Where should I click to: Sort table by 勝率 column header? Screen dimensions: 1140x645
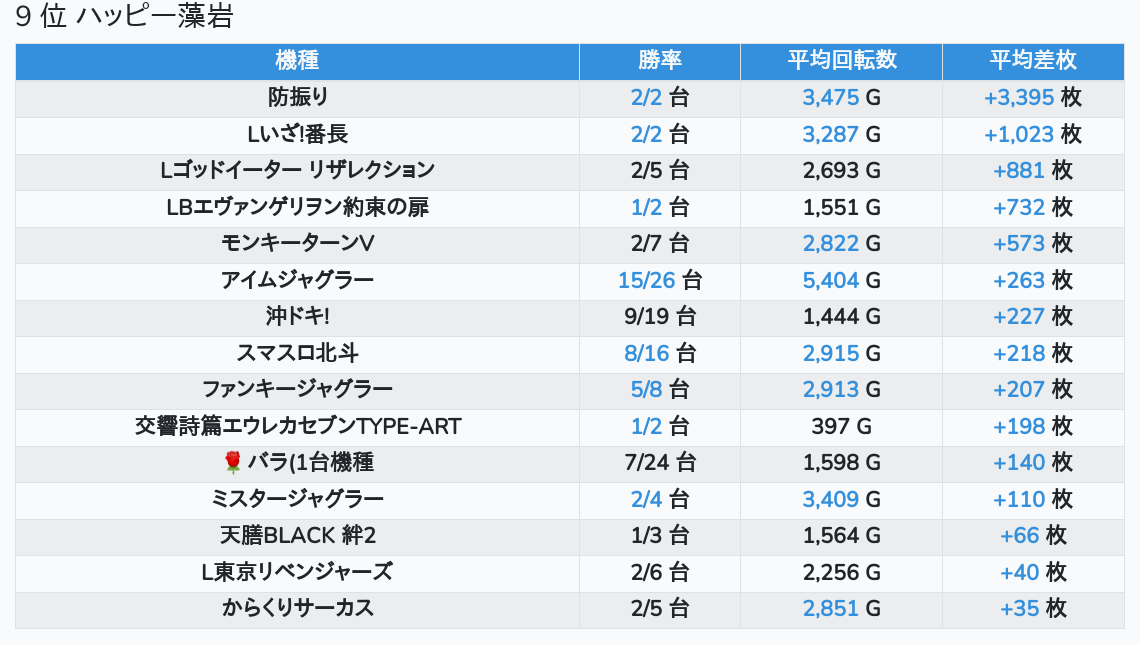(x=659, y=60)
